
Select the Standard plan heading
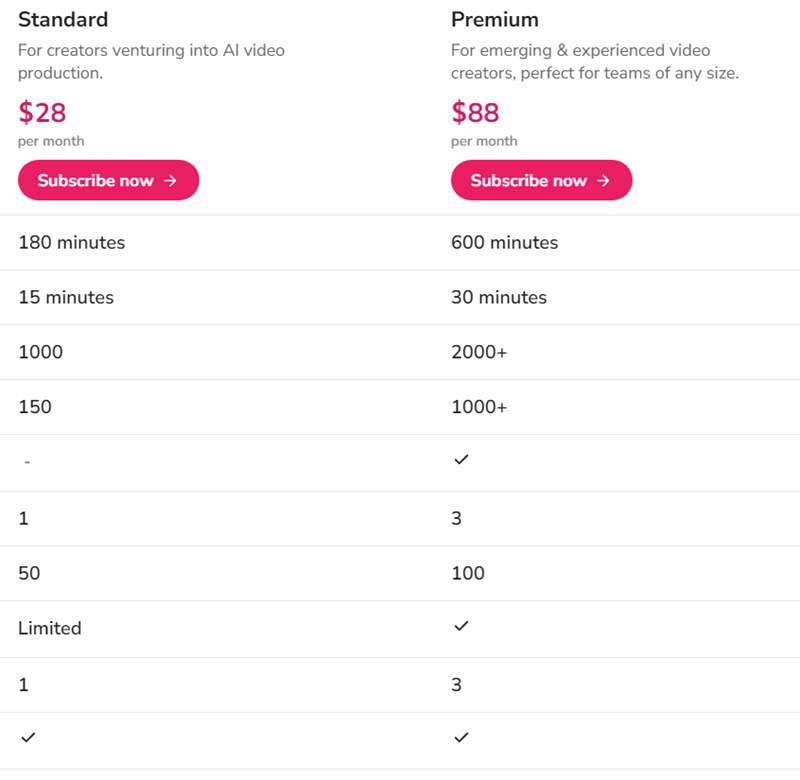coord(63,20)
